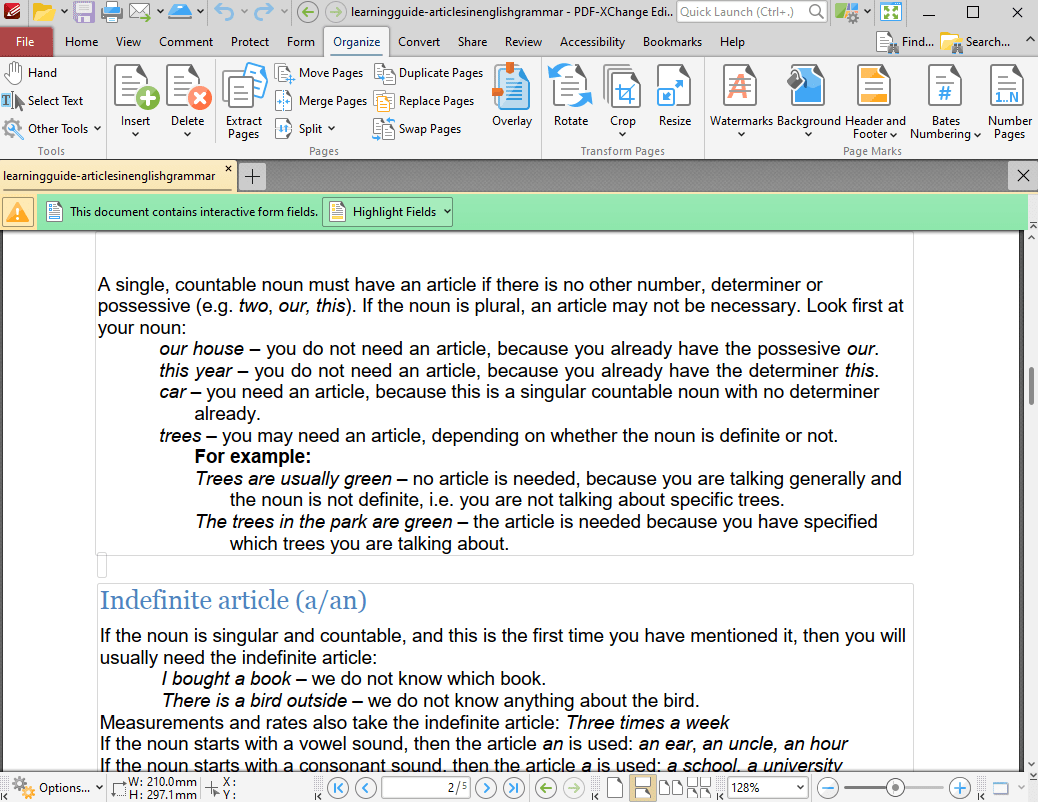Image resolution: width=1038 pixels, height=802 pixels.
Task: Enable the Select Text tool
Action: click(43, 101)
